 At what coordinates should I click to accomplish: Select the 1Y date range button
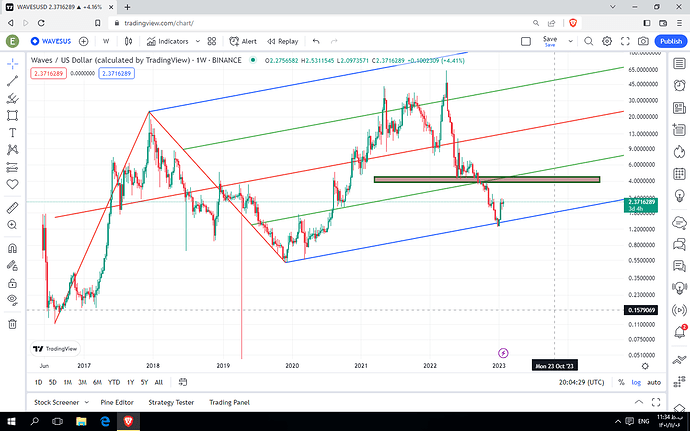(x=131, y=382)
